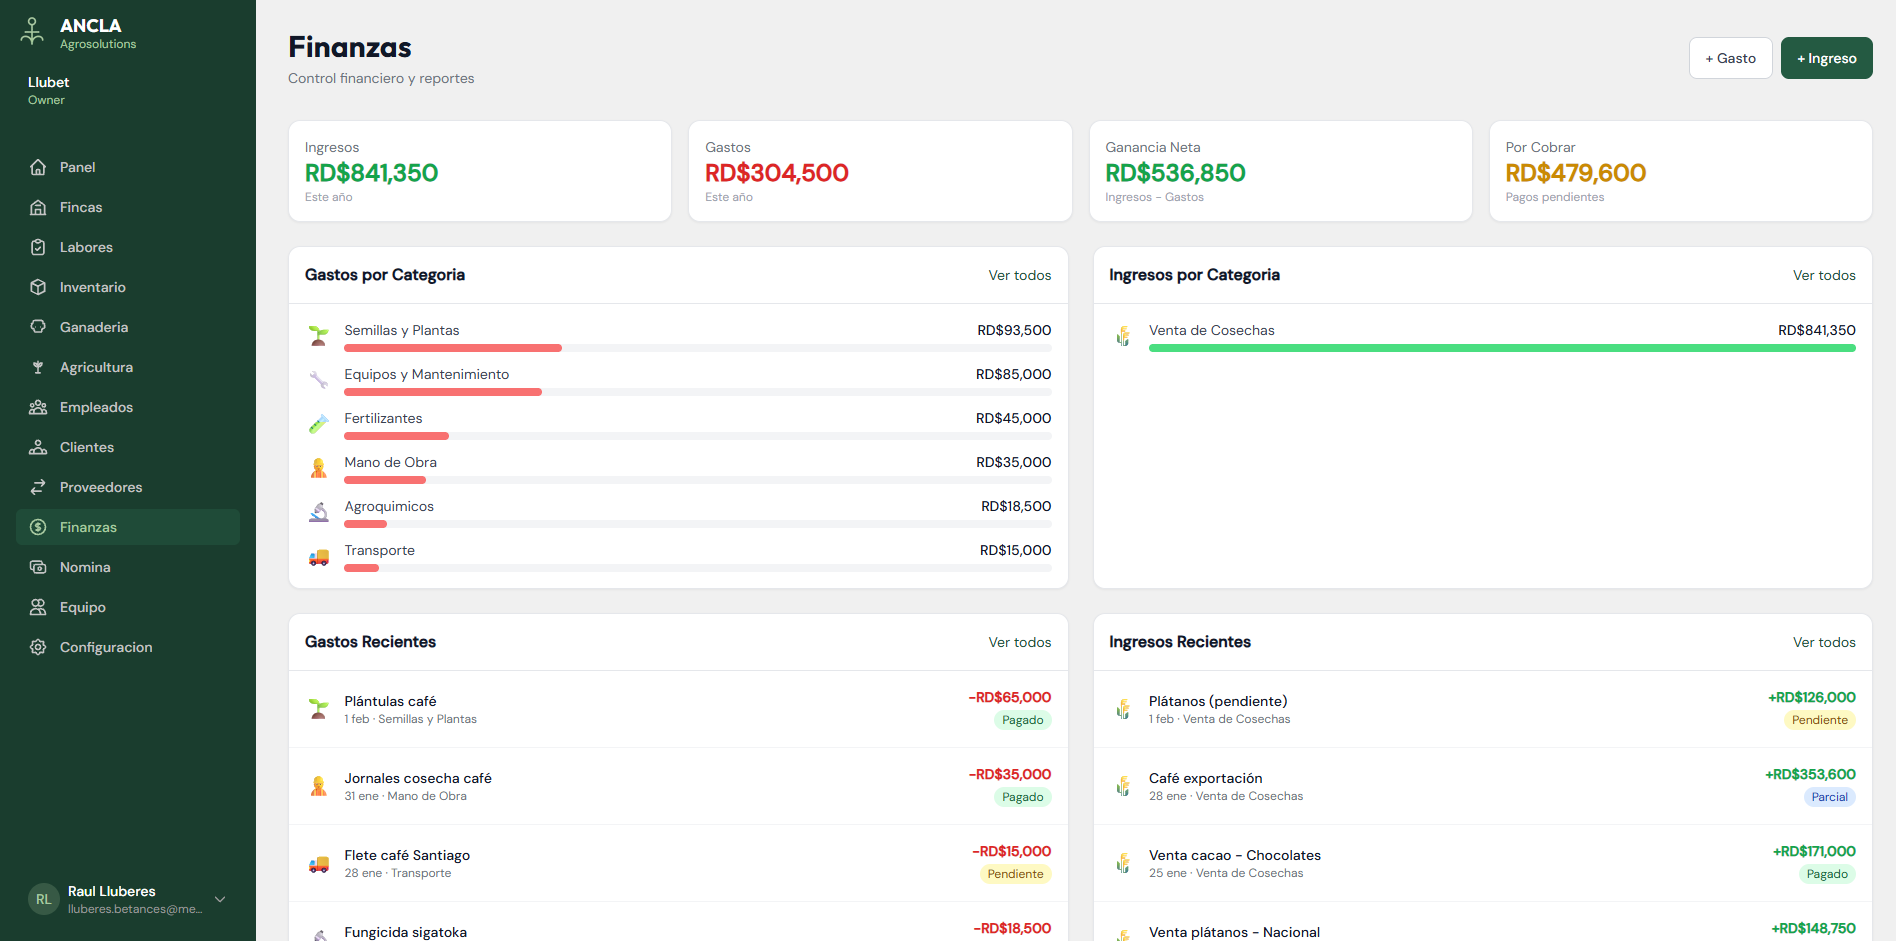Image resolution: width=1896 pixels, height=941 pixels.
Task: Expand the Raul Lluberes account menu
Action: (x=220, y=899)
